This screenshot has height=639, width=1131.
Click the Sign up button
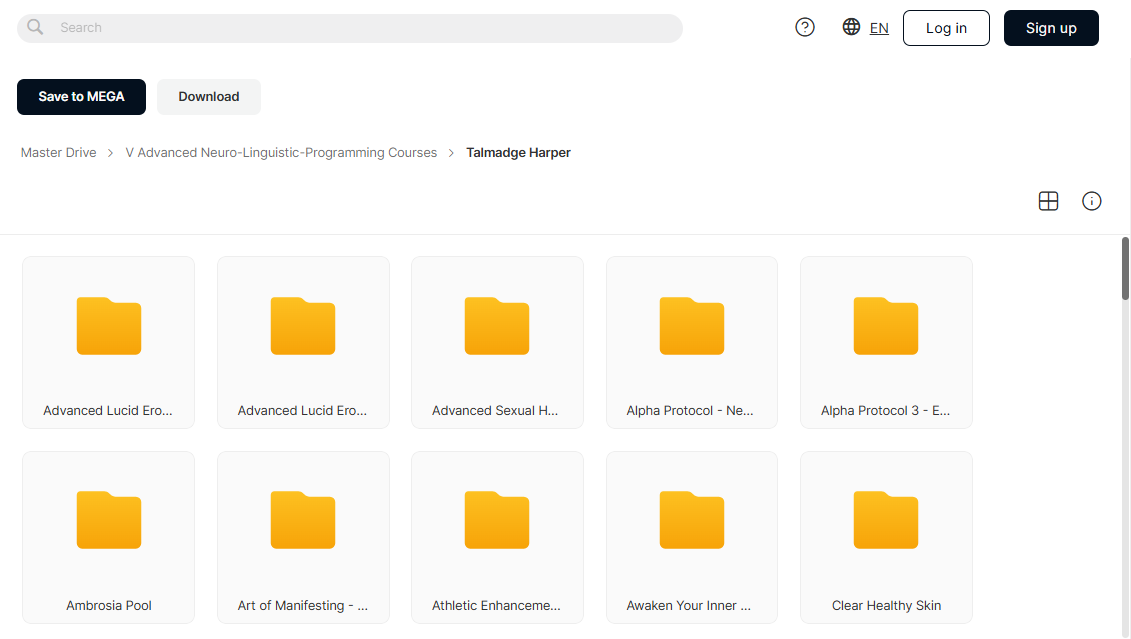click(1051, 28)
